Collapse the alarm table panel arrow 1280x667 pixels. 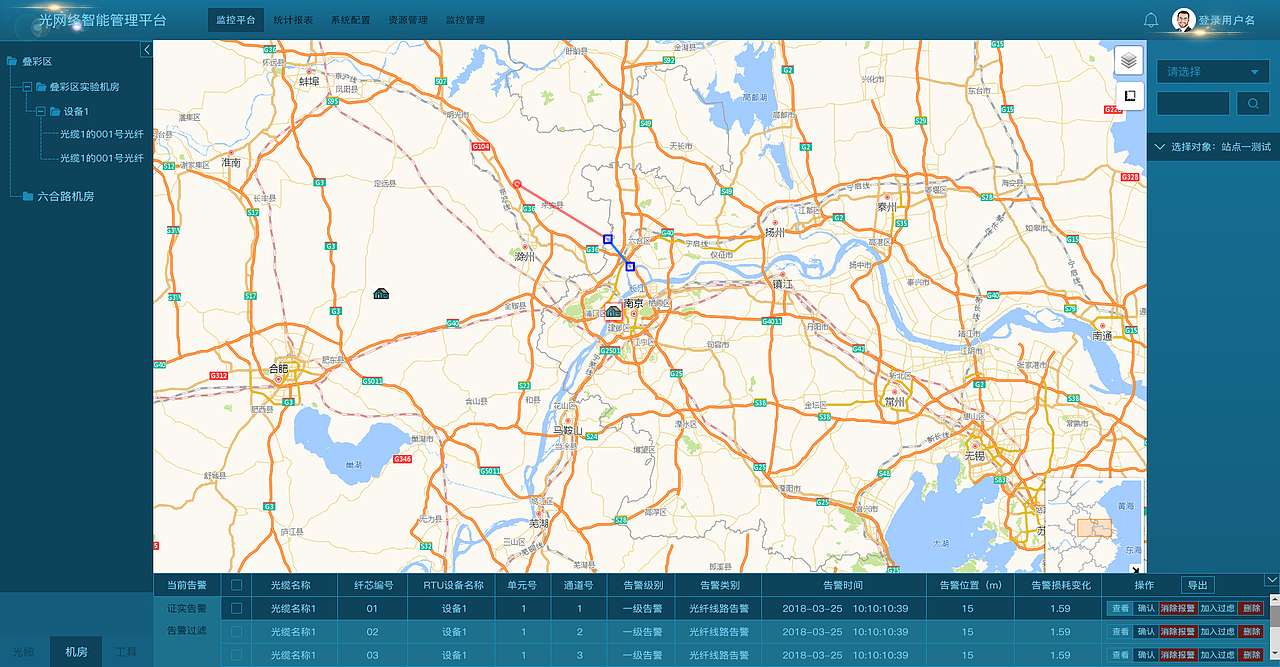tap(1271, 580)
